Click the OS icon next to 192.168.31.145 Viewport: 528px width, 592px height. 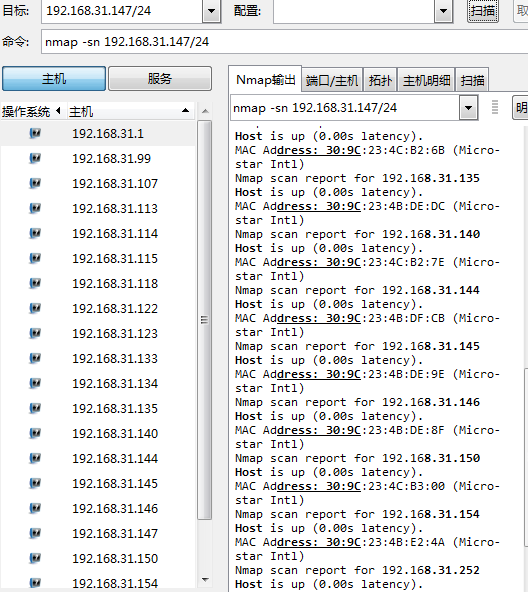(35, 483)
